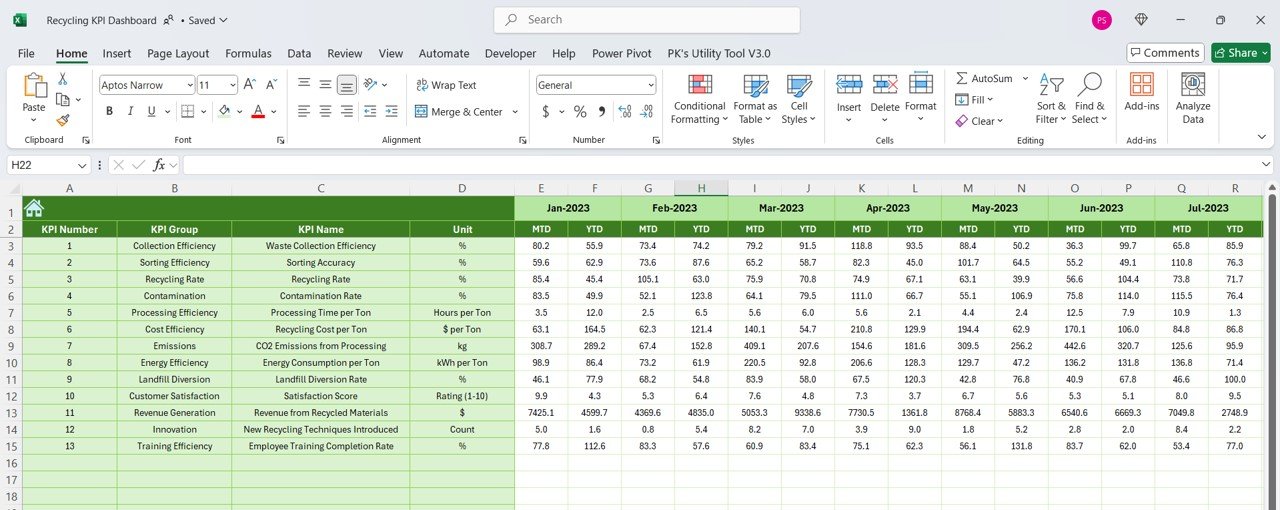1280x510 pixels.
Task: Open Find & Select menu
Action: [x=1090, y=99]
